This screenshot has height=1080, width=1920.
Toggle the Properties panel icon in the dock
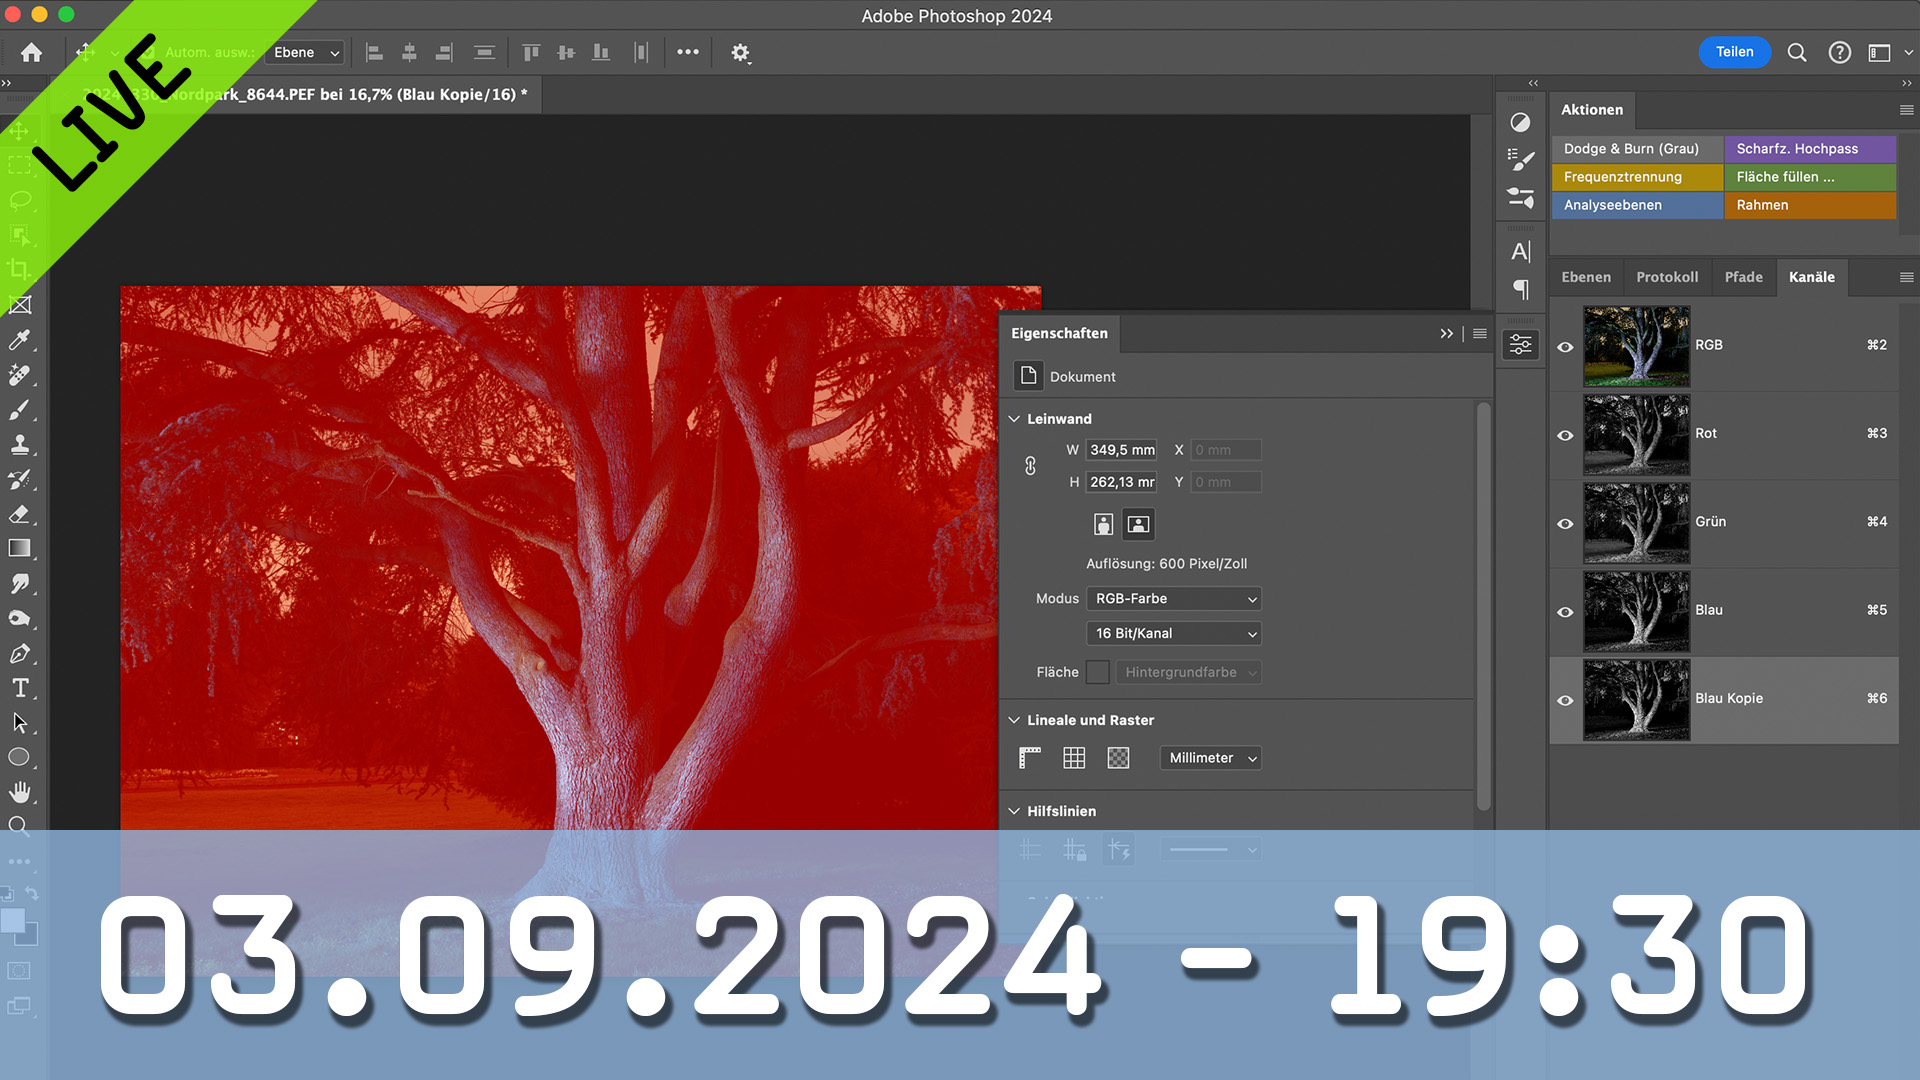click(1520, 345)
